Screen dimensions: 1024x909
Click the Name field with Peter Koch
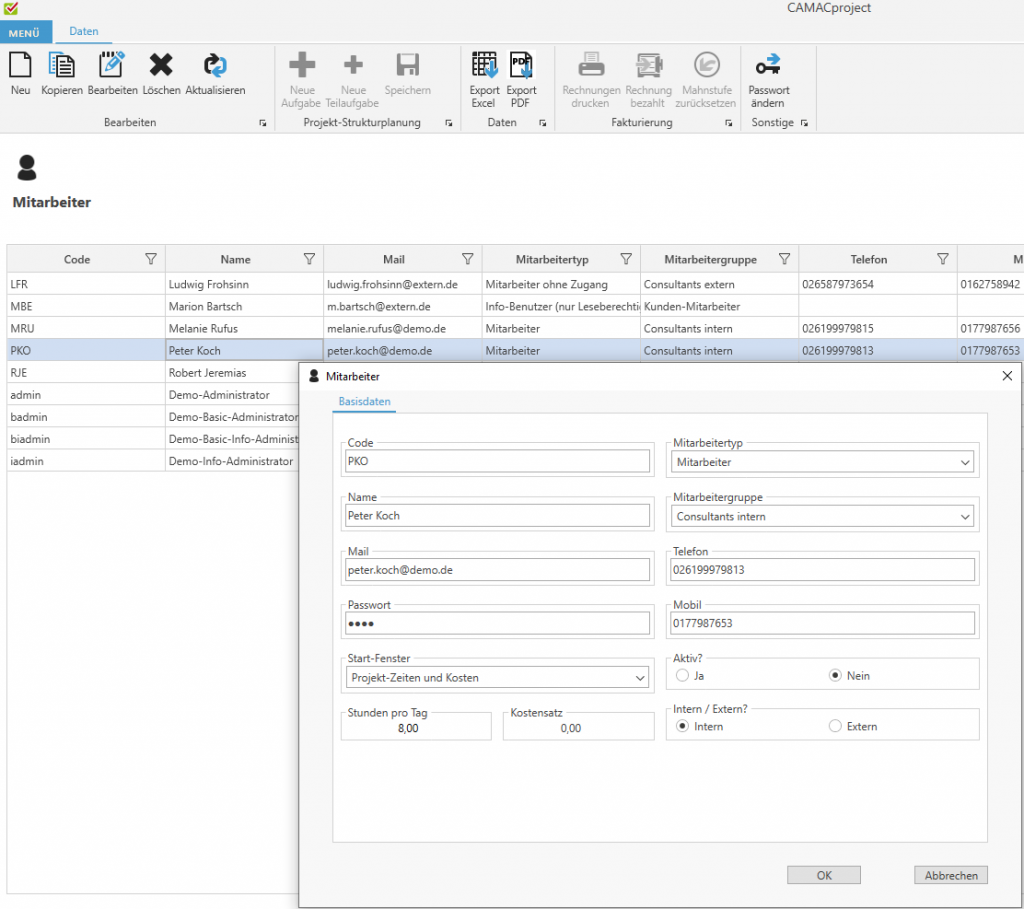tap(497, 515)
